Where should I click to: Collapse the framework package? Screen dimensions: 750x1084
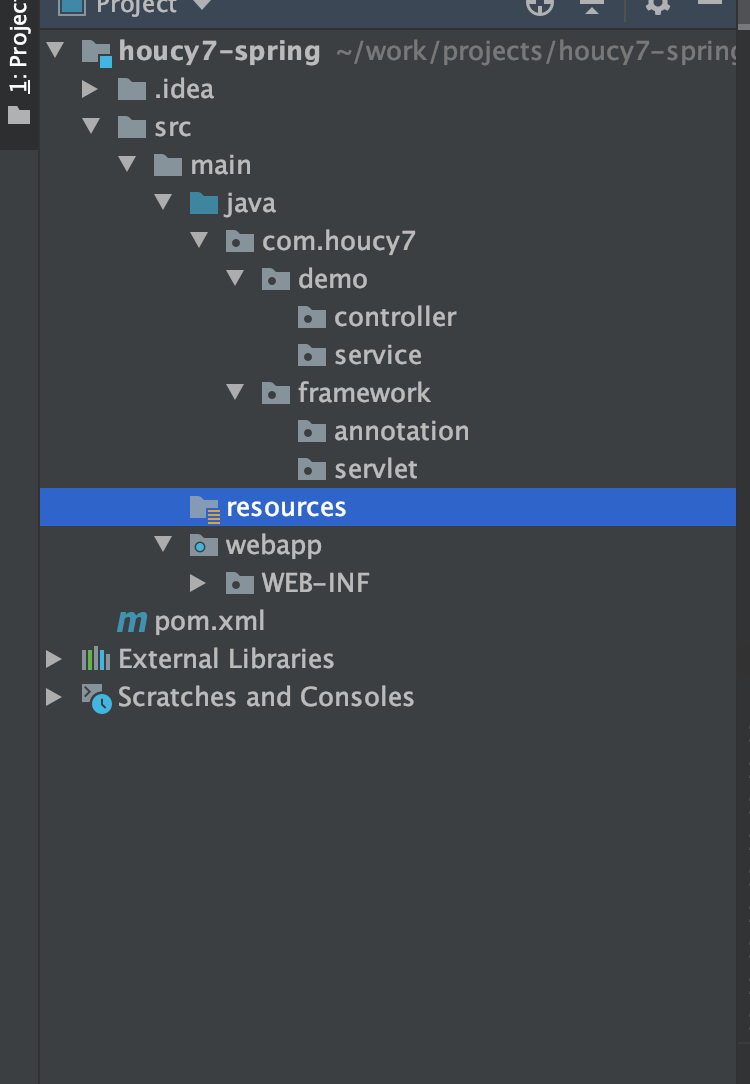click(x=235, y=393)
